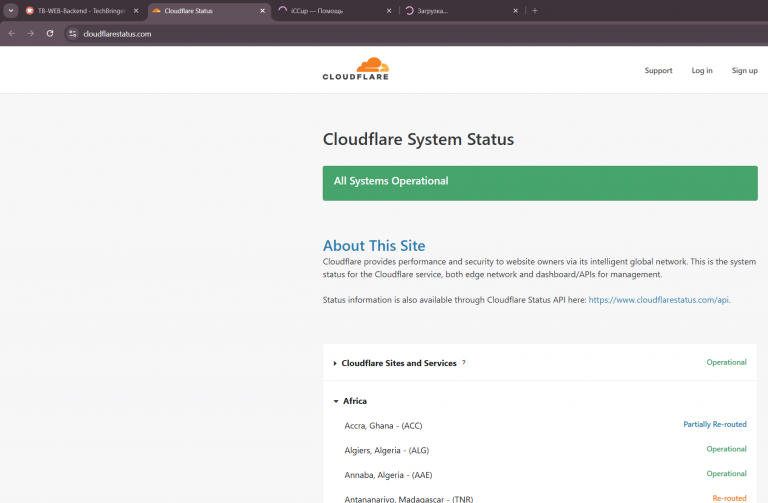Open the About This Site heading link
The image size is (768, 503).
pos(374,245)
